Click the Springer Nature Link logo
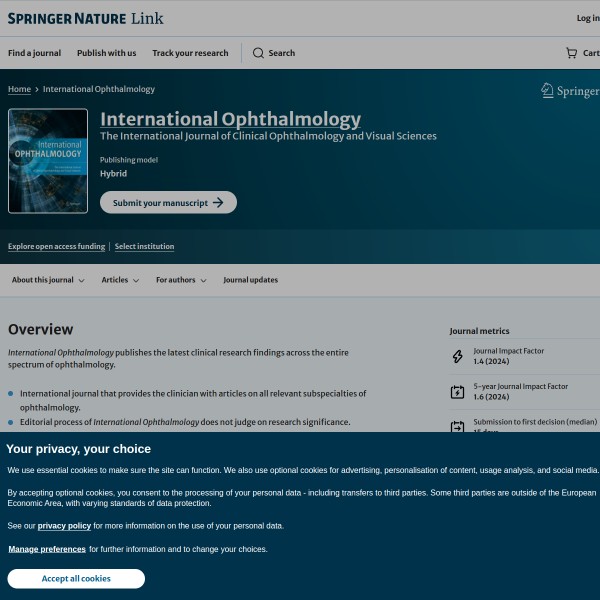The image size is (600, 600). click(x=85, y=18)
